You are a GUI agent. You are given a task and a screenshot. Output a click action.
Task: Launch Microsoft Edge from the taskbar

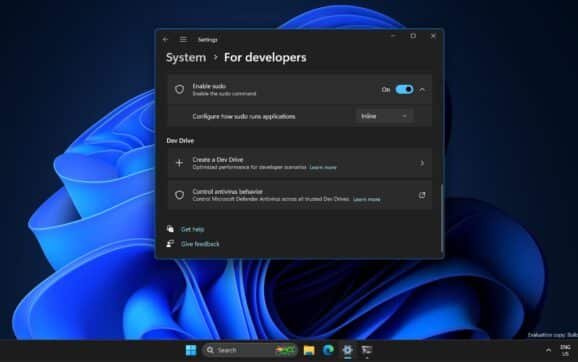pos(328,350)
